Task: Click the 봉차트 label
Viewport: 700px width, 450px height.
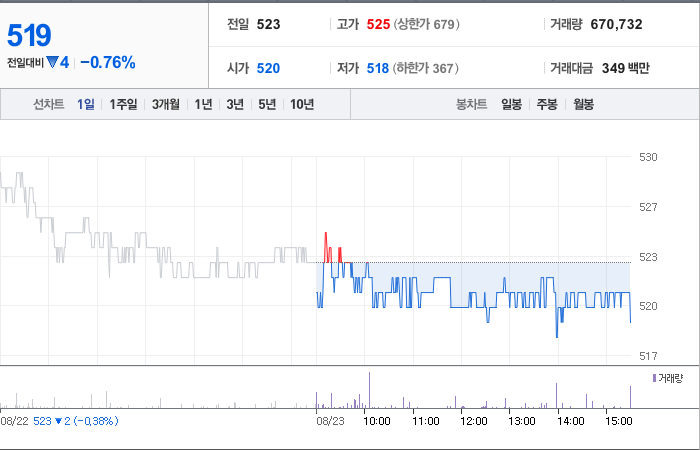Action: point(471,104)
